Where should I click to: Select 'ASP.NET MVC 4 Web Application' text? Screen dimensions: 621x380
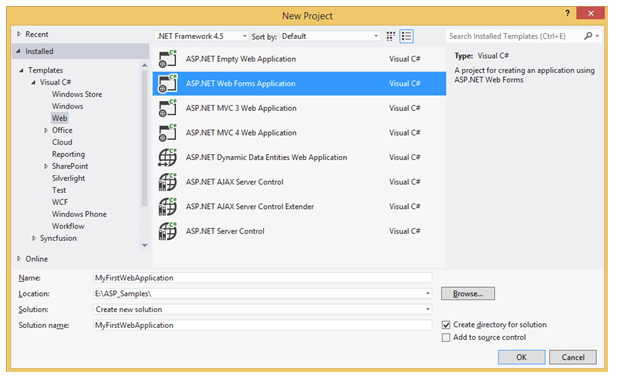tap(241, 133)
